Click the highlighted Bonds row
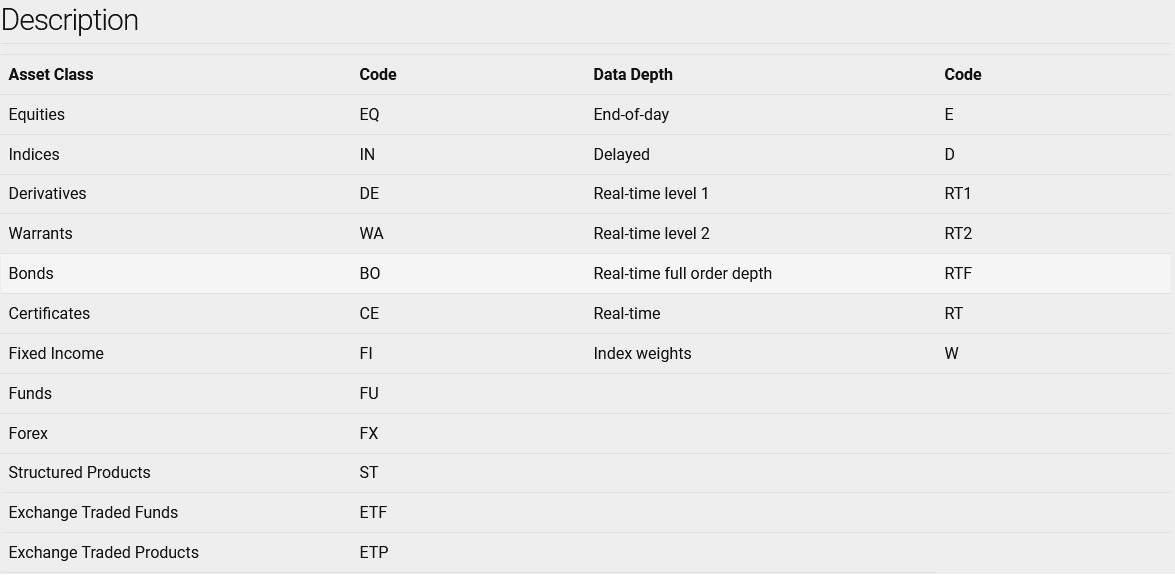This screenshot has height=575, width=1175. 586,274
